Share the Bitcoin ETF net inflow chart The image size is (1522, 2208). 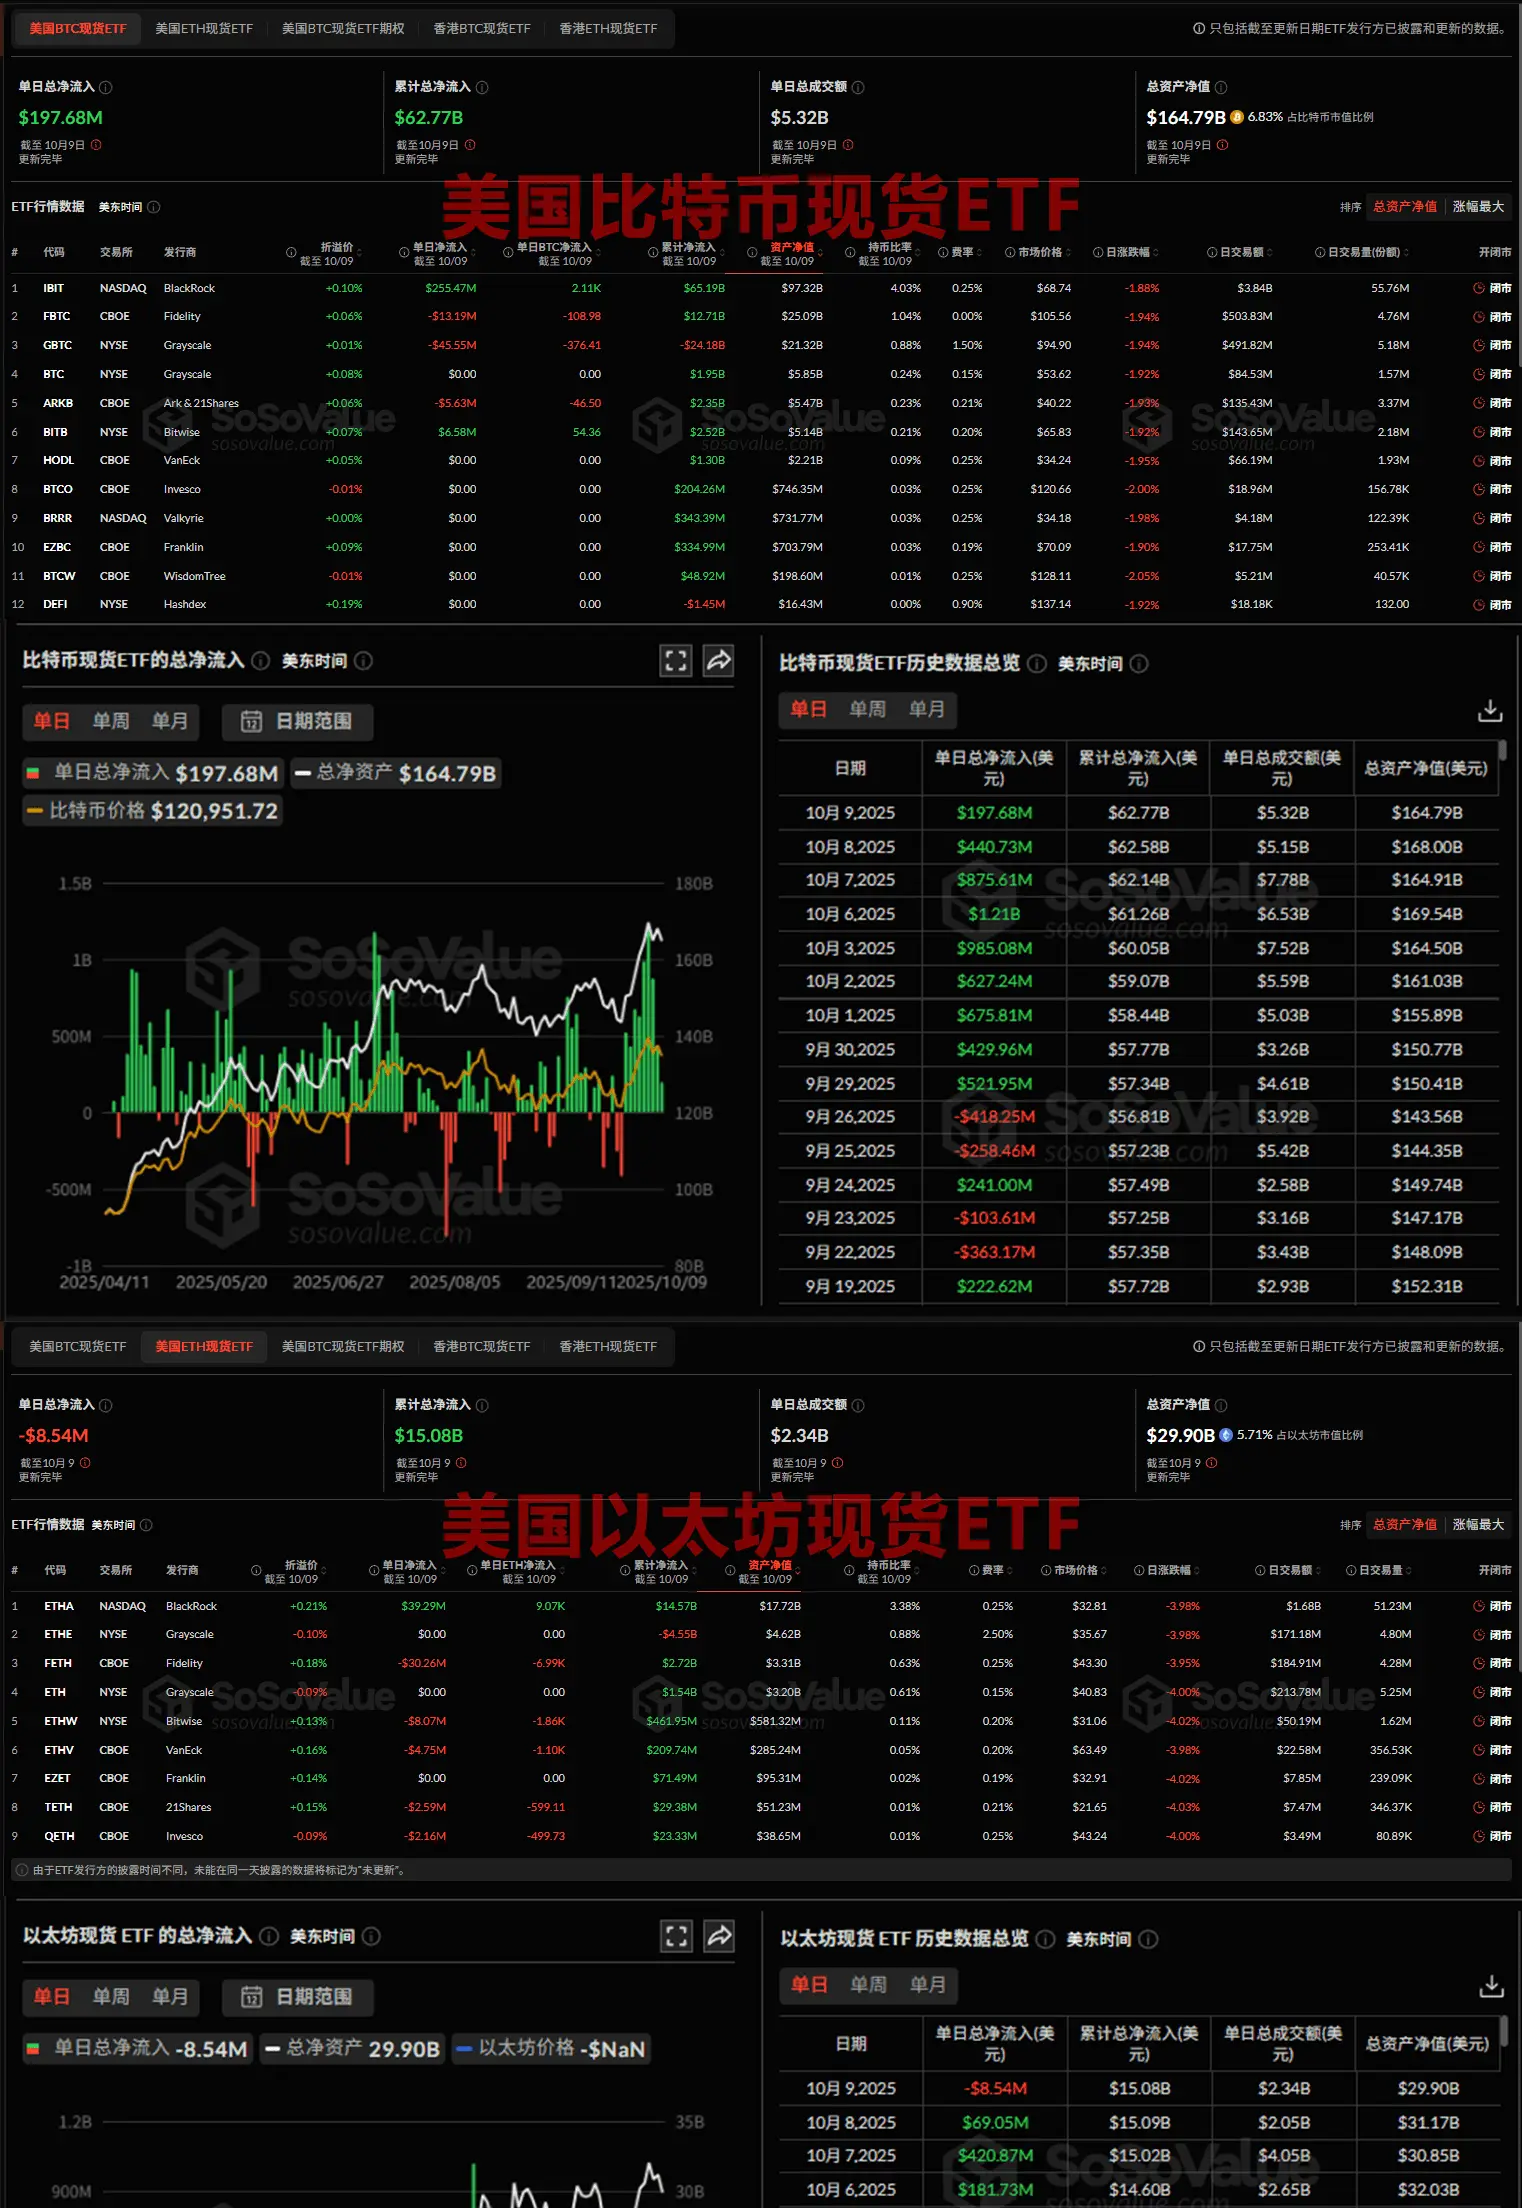pyautogui.click(x=719, y=661)
